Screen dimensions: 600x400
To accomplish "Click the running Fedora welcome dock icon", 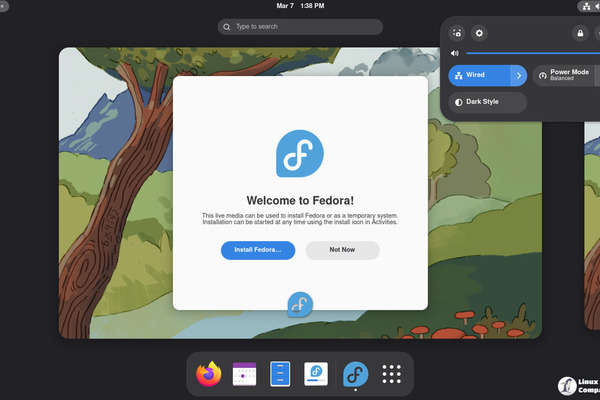I will pyautogui.click(x=355, y=374).
